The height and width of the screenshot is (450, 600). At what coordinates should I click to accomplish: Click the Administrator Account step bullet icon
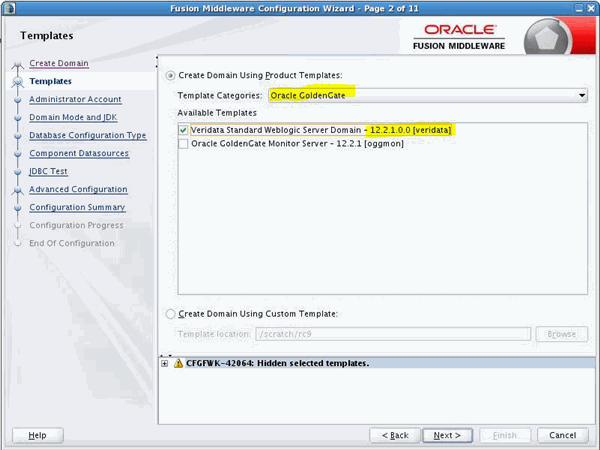(x=18, y=100)
